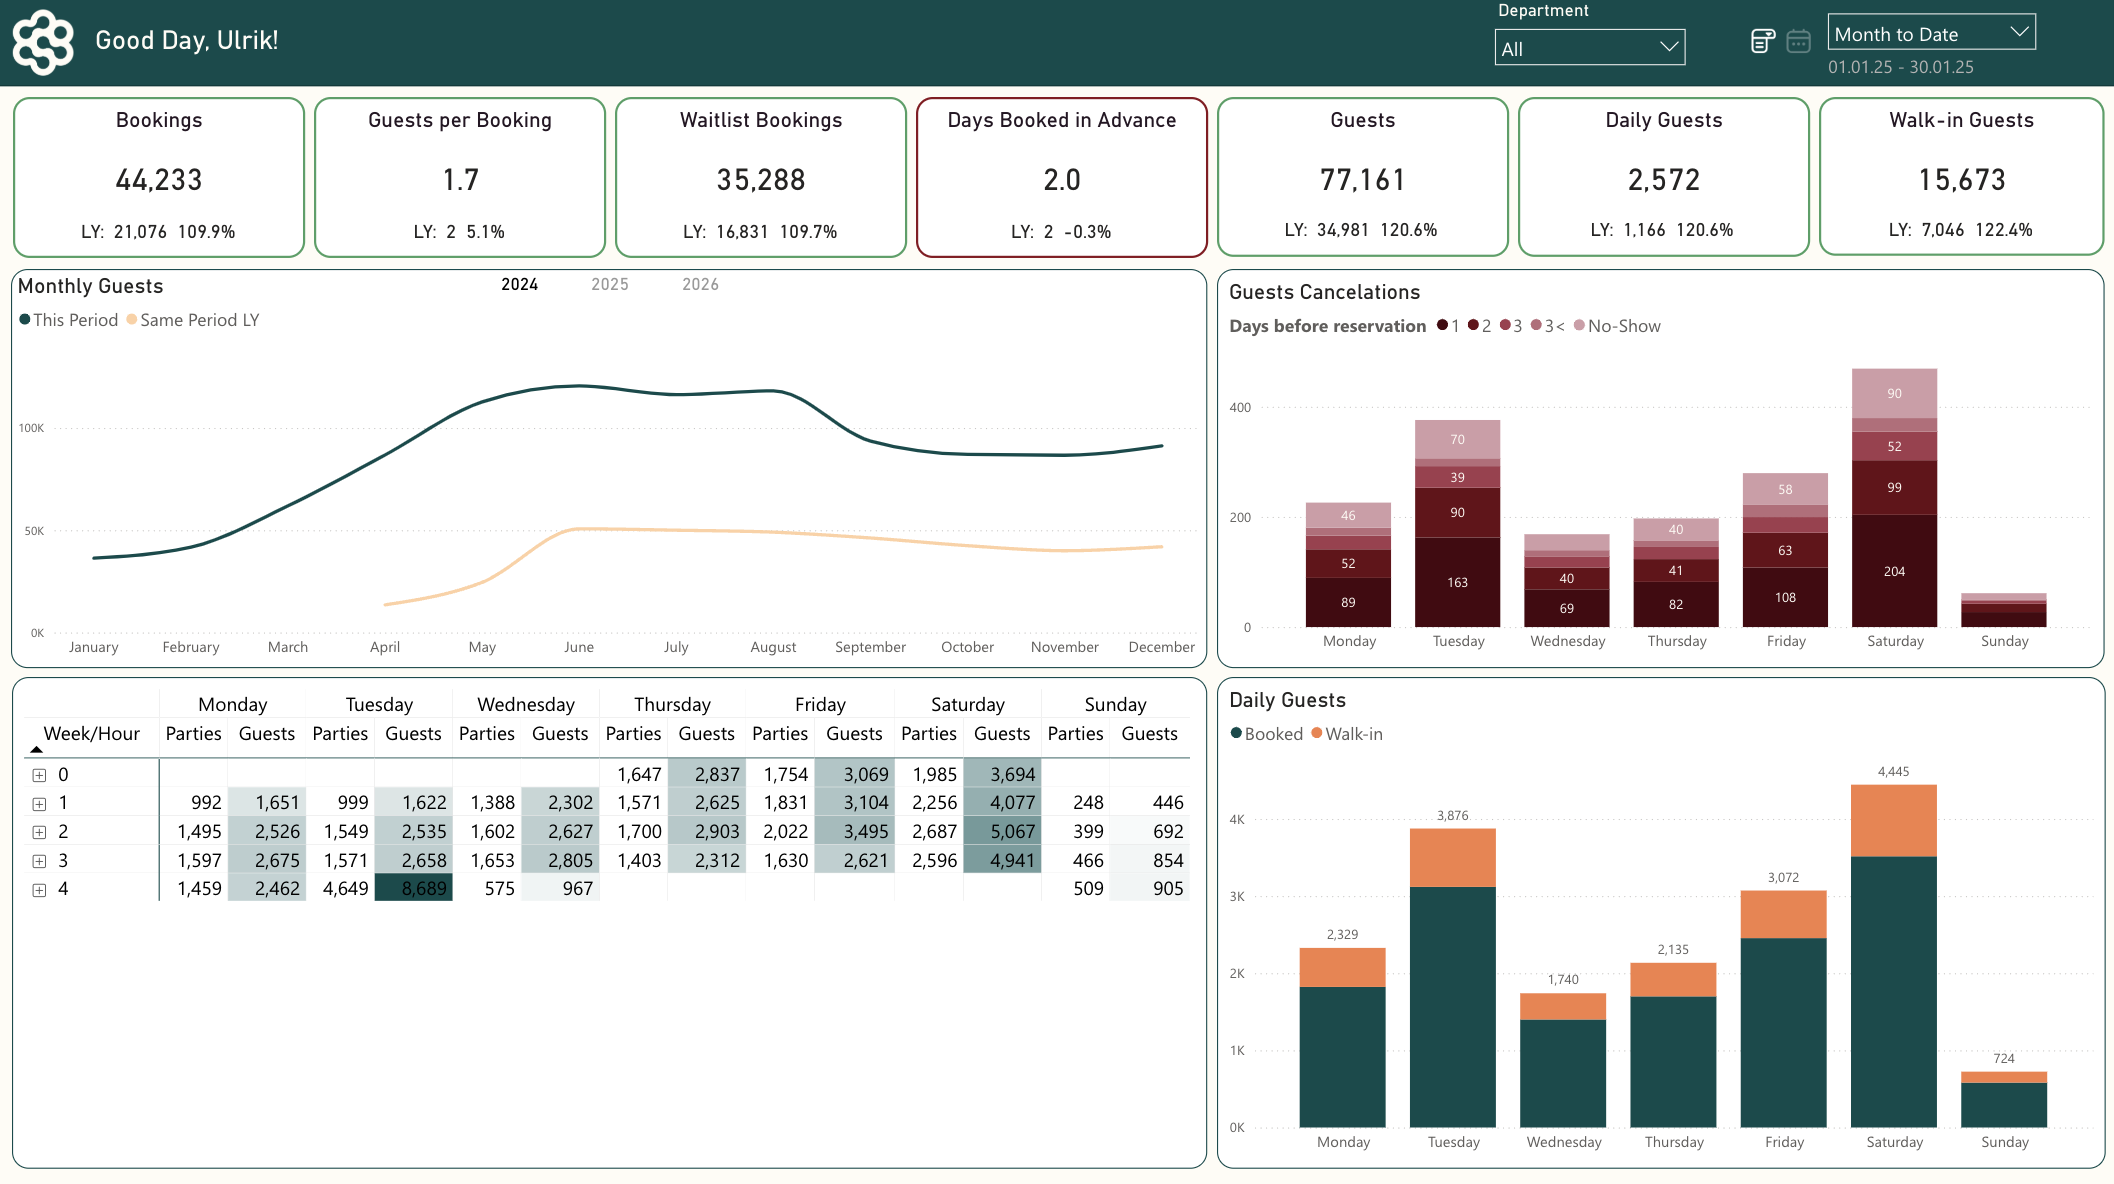The width and height of the screenshot is (2114, 1184).
Task: Expand week 0 row in table
Action: pos(39,775)
